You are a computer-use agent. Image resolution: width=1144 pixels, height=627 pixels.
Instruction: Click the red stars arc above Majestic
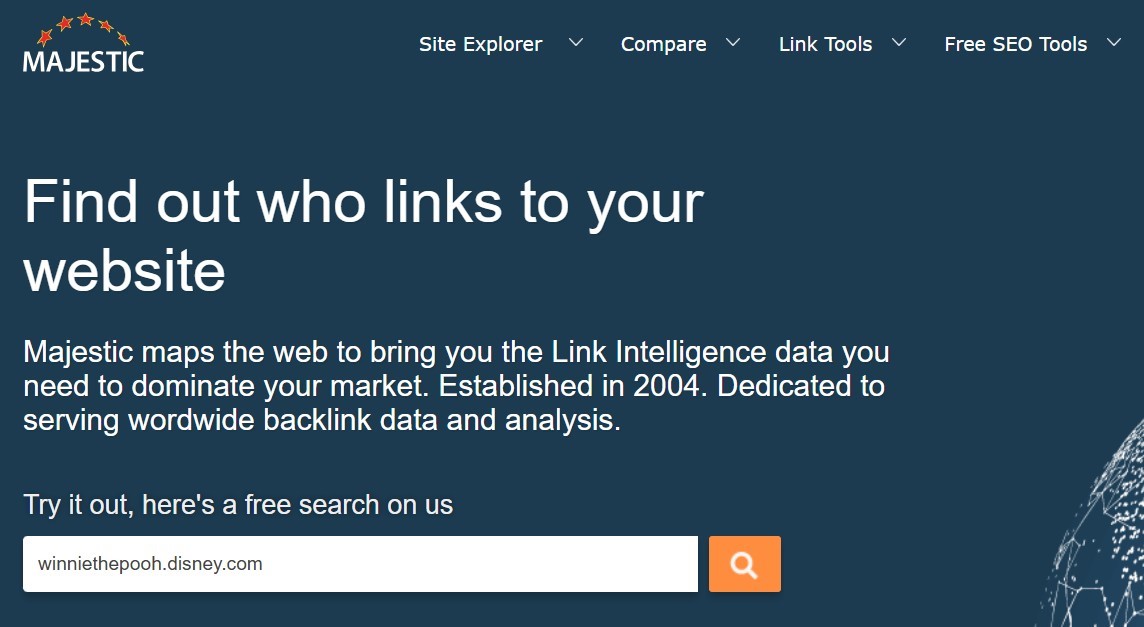pos(83,28)
